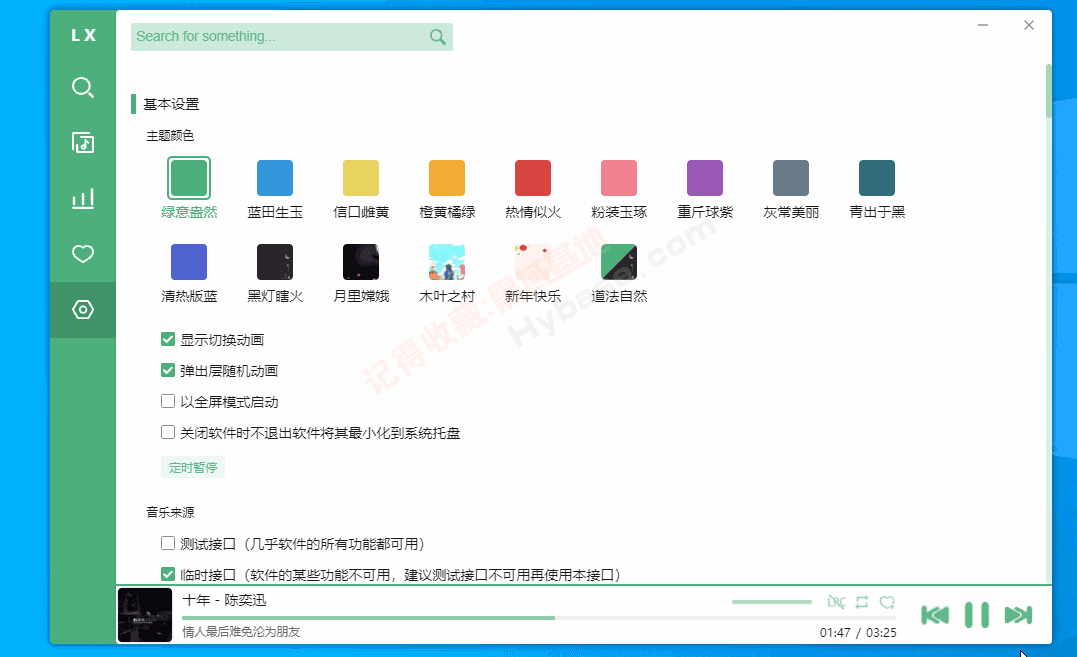Viewport: 1077px width, 657px height.
Task: Open the search page from the sidebar
Action: pos(82,87)
